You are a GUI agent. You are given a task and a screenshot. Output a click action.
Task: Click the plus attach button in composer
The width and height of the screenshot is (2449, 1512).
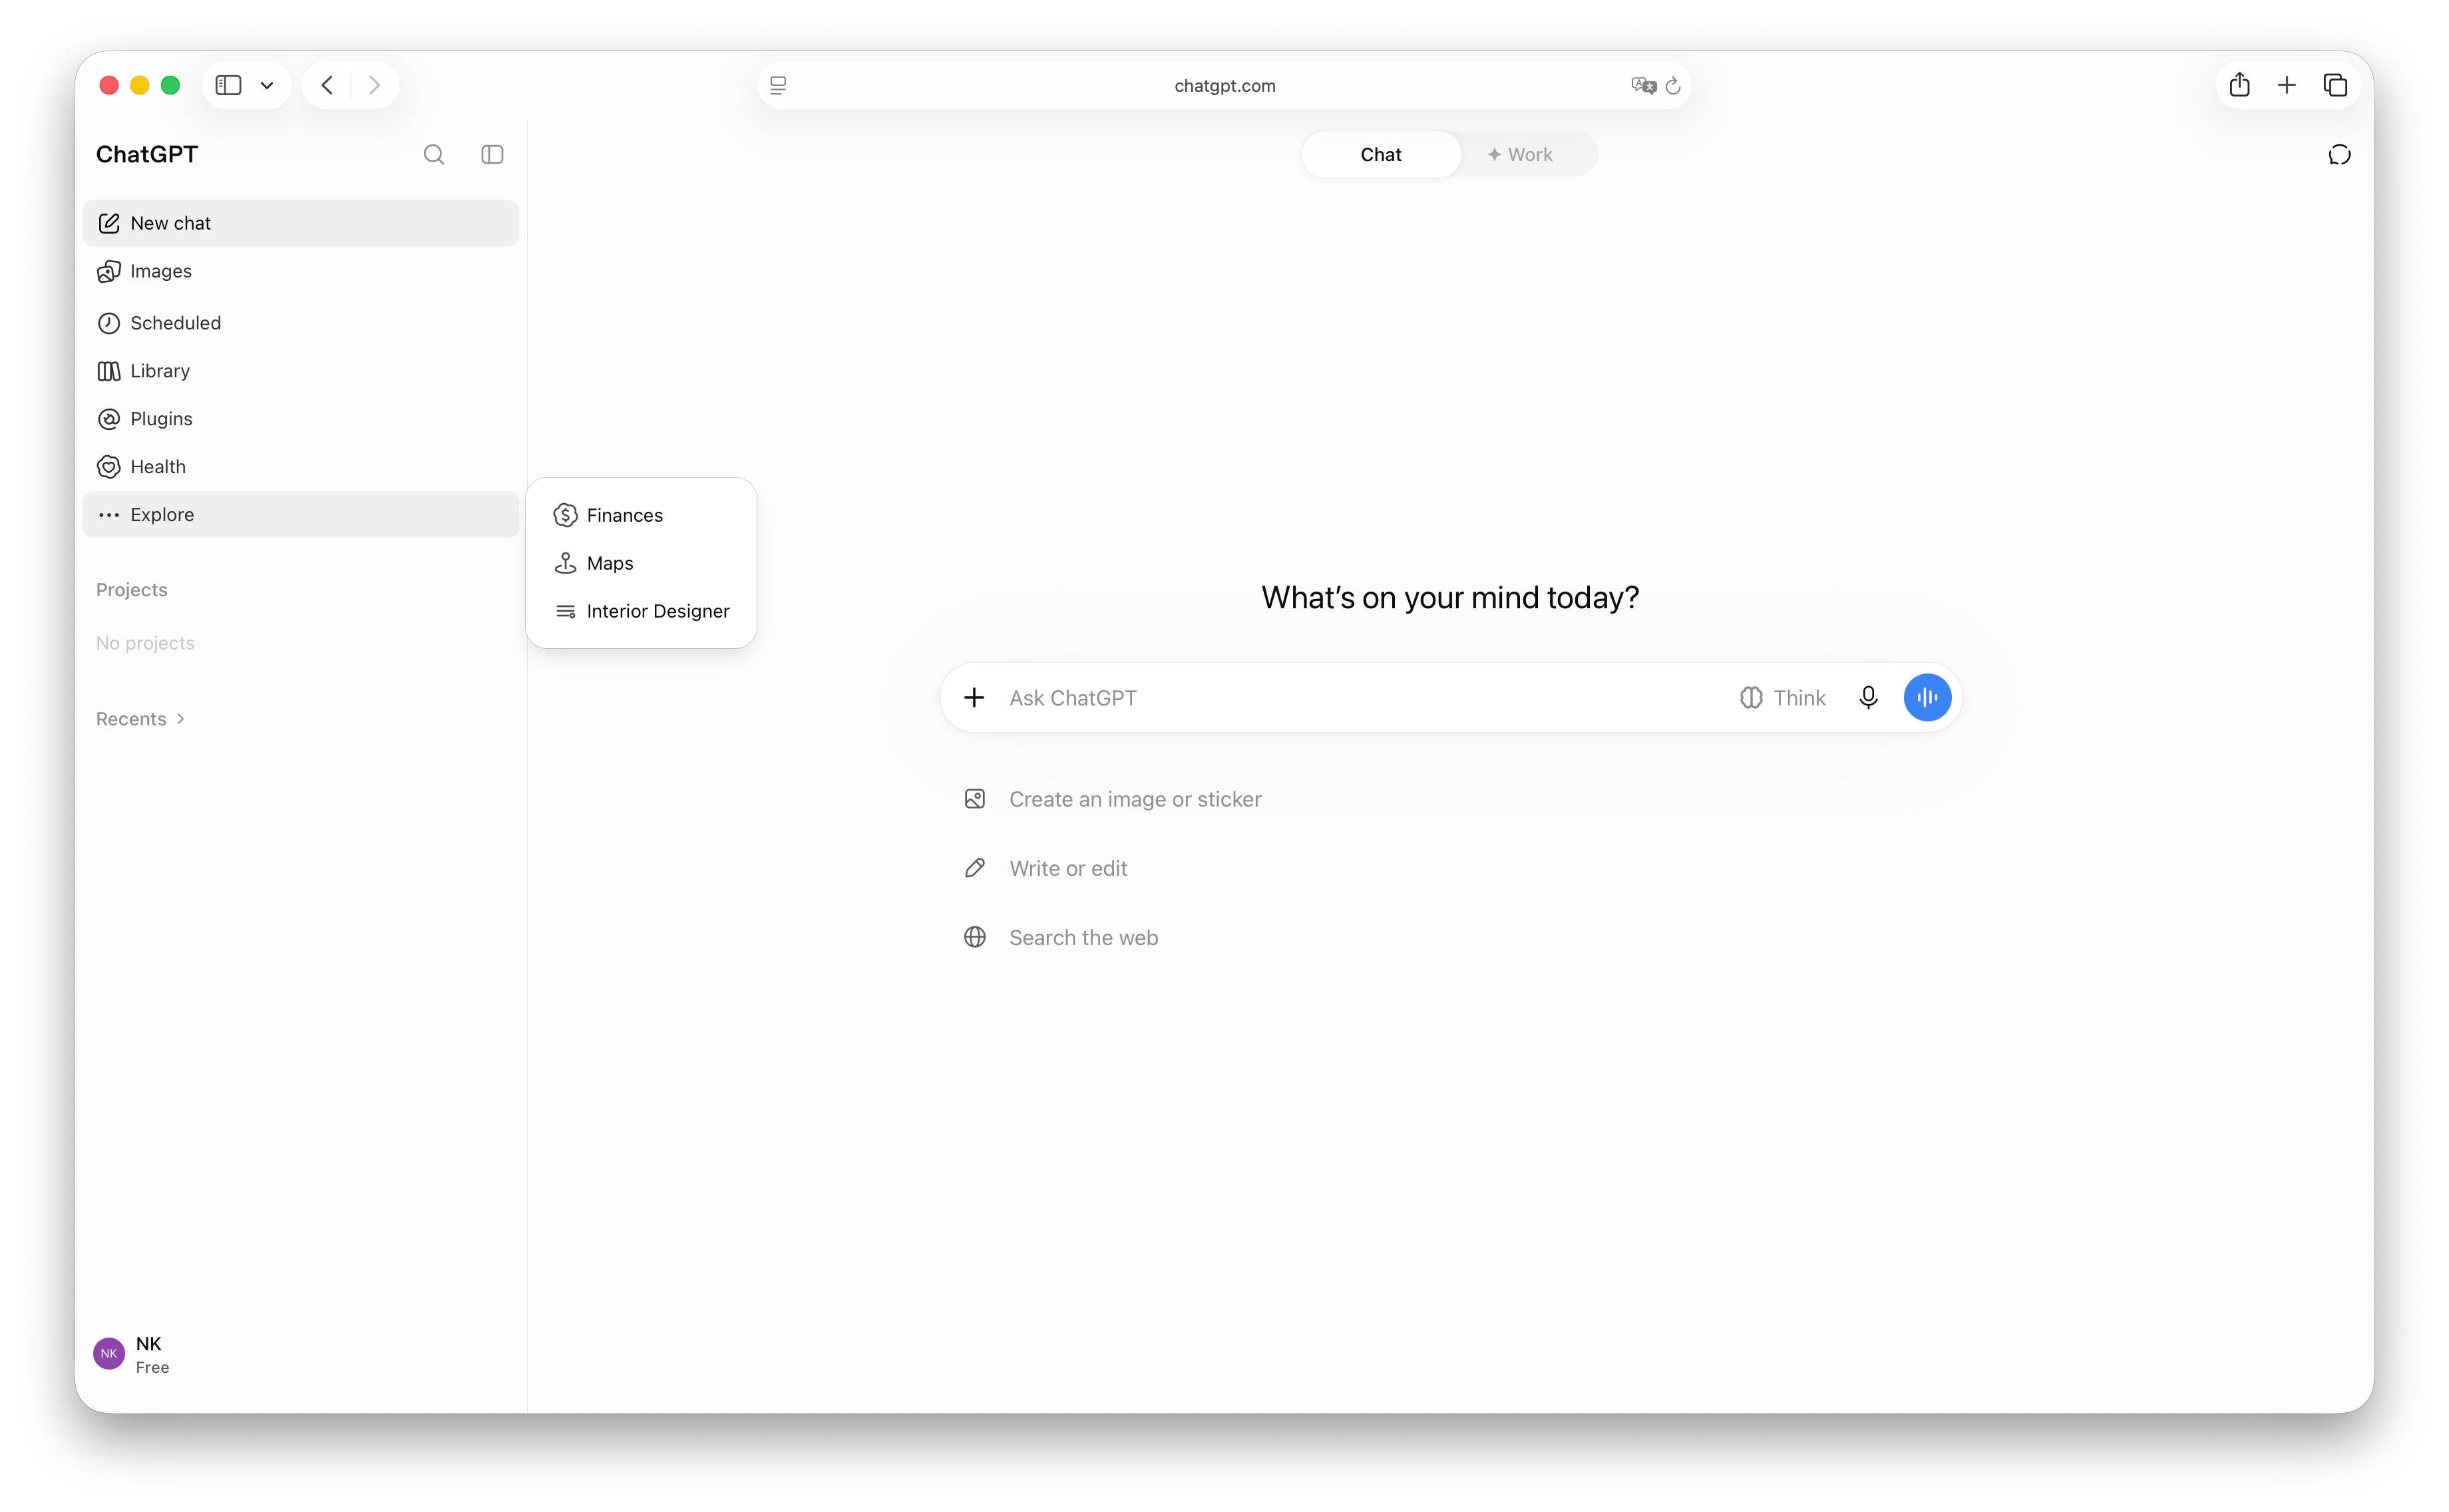pyautogui.click(x=974, y=697)
